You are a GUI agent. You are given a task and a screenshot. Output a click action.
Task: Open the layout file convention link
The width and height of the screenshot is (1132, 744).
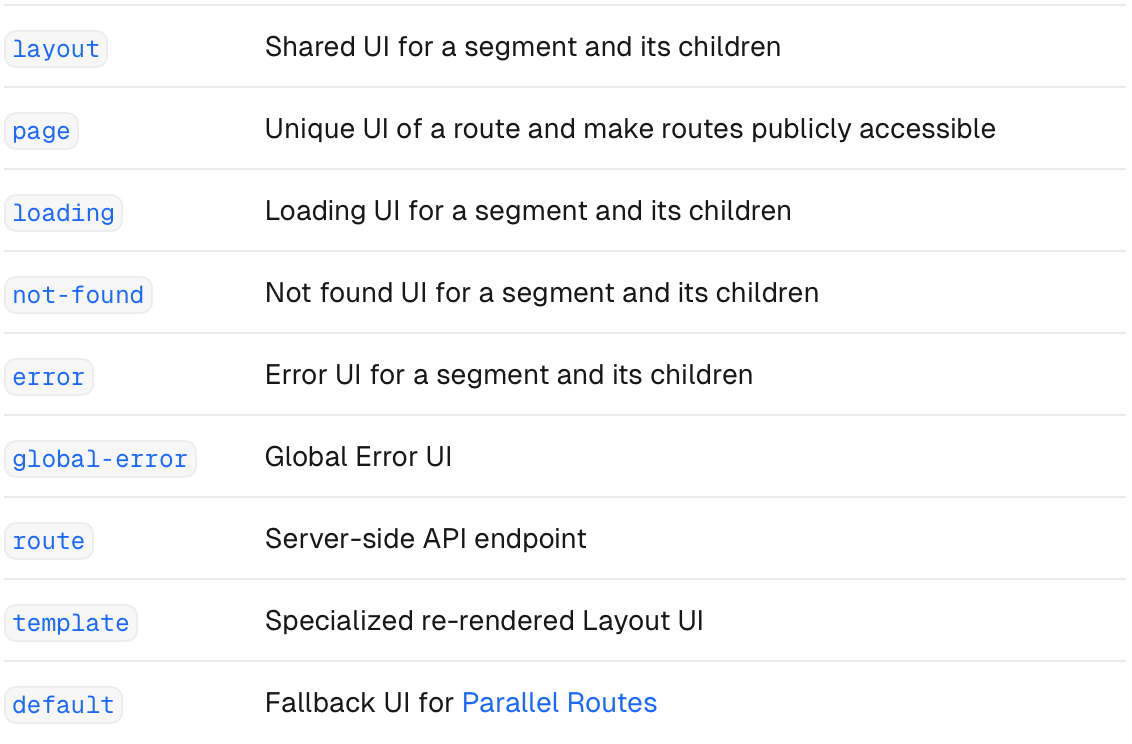tap(56, 49)
